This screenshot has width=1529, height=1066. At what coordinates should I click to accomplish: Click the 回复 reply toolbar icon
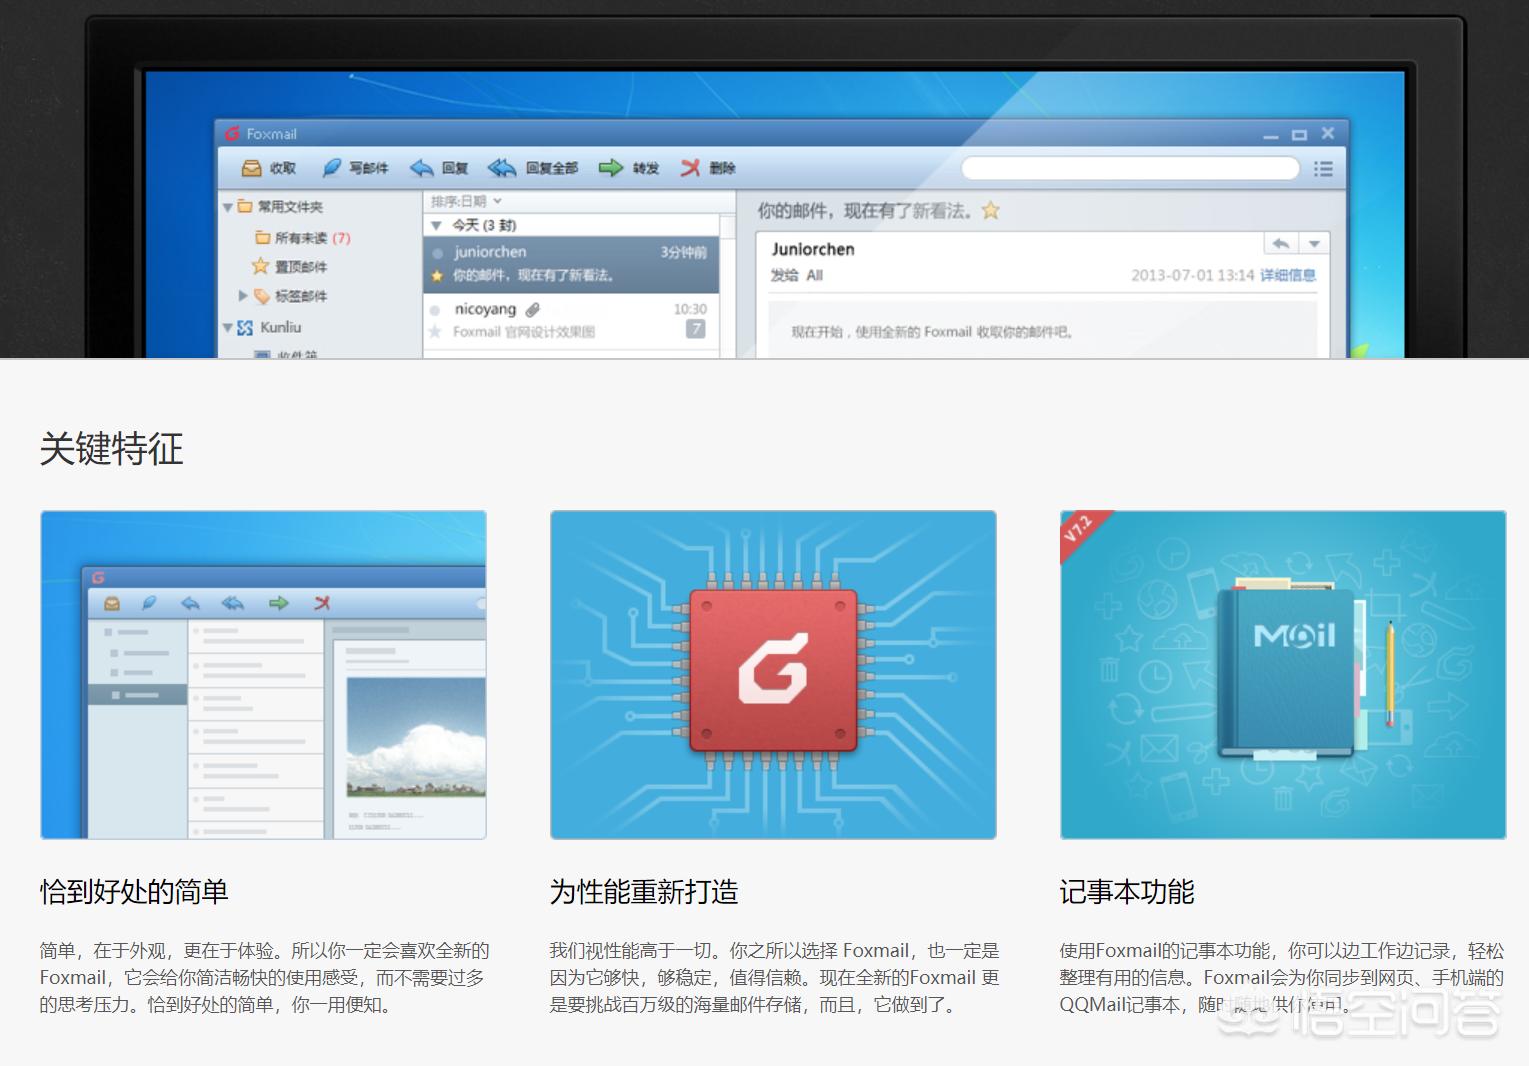[x=421, y=168]
